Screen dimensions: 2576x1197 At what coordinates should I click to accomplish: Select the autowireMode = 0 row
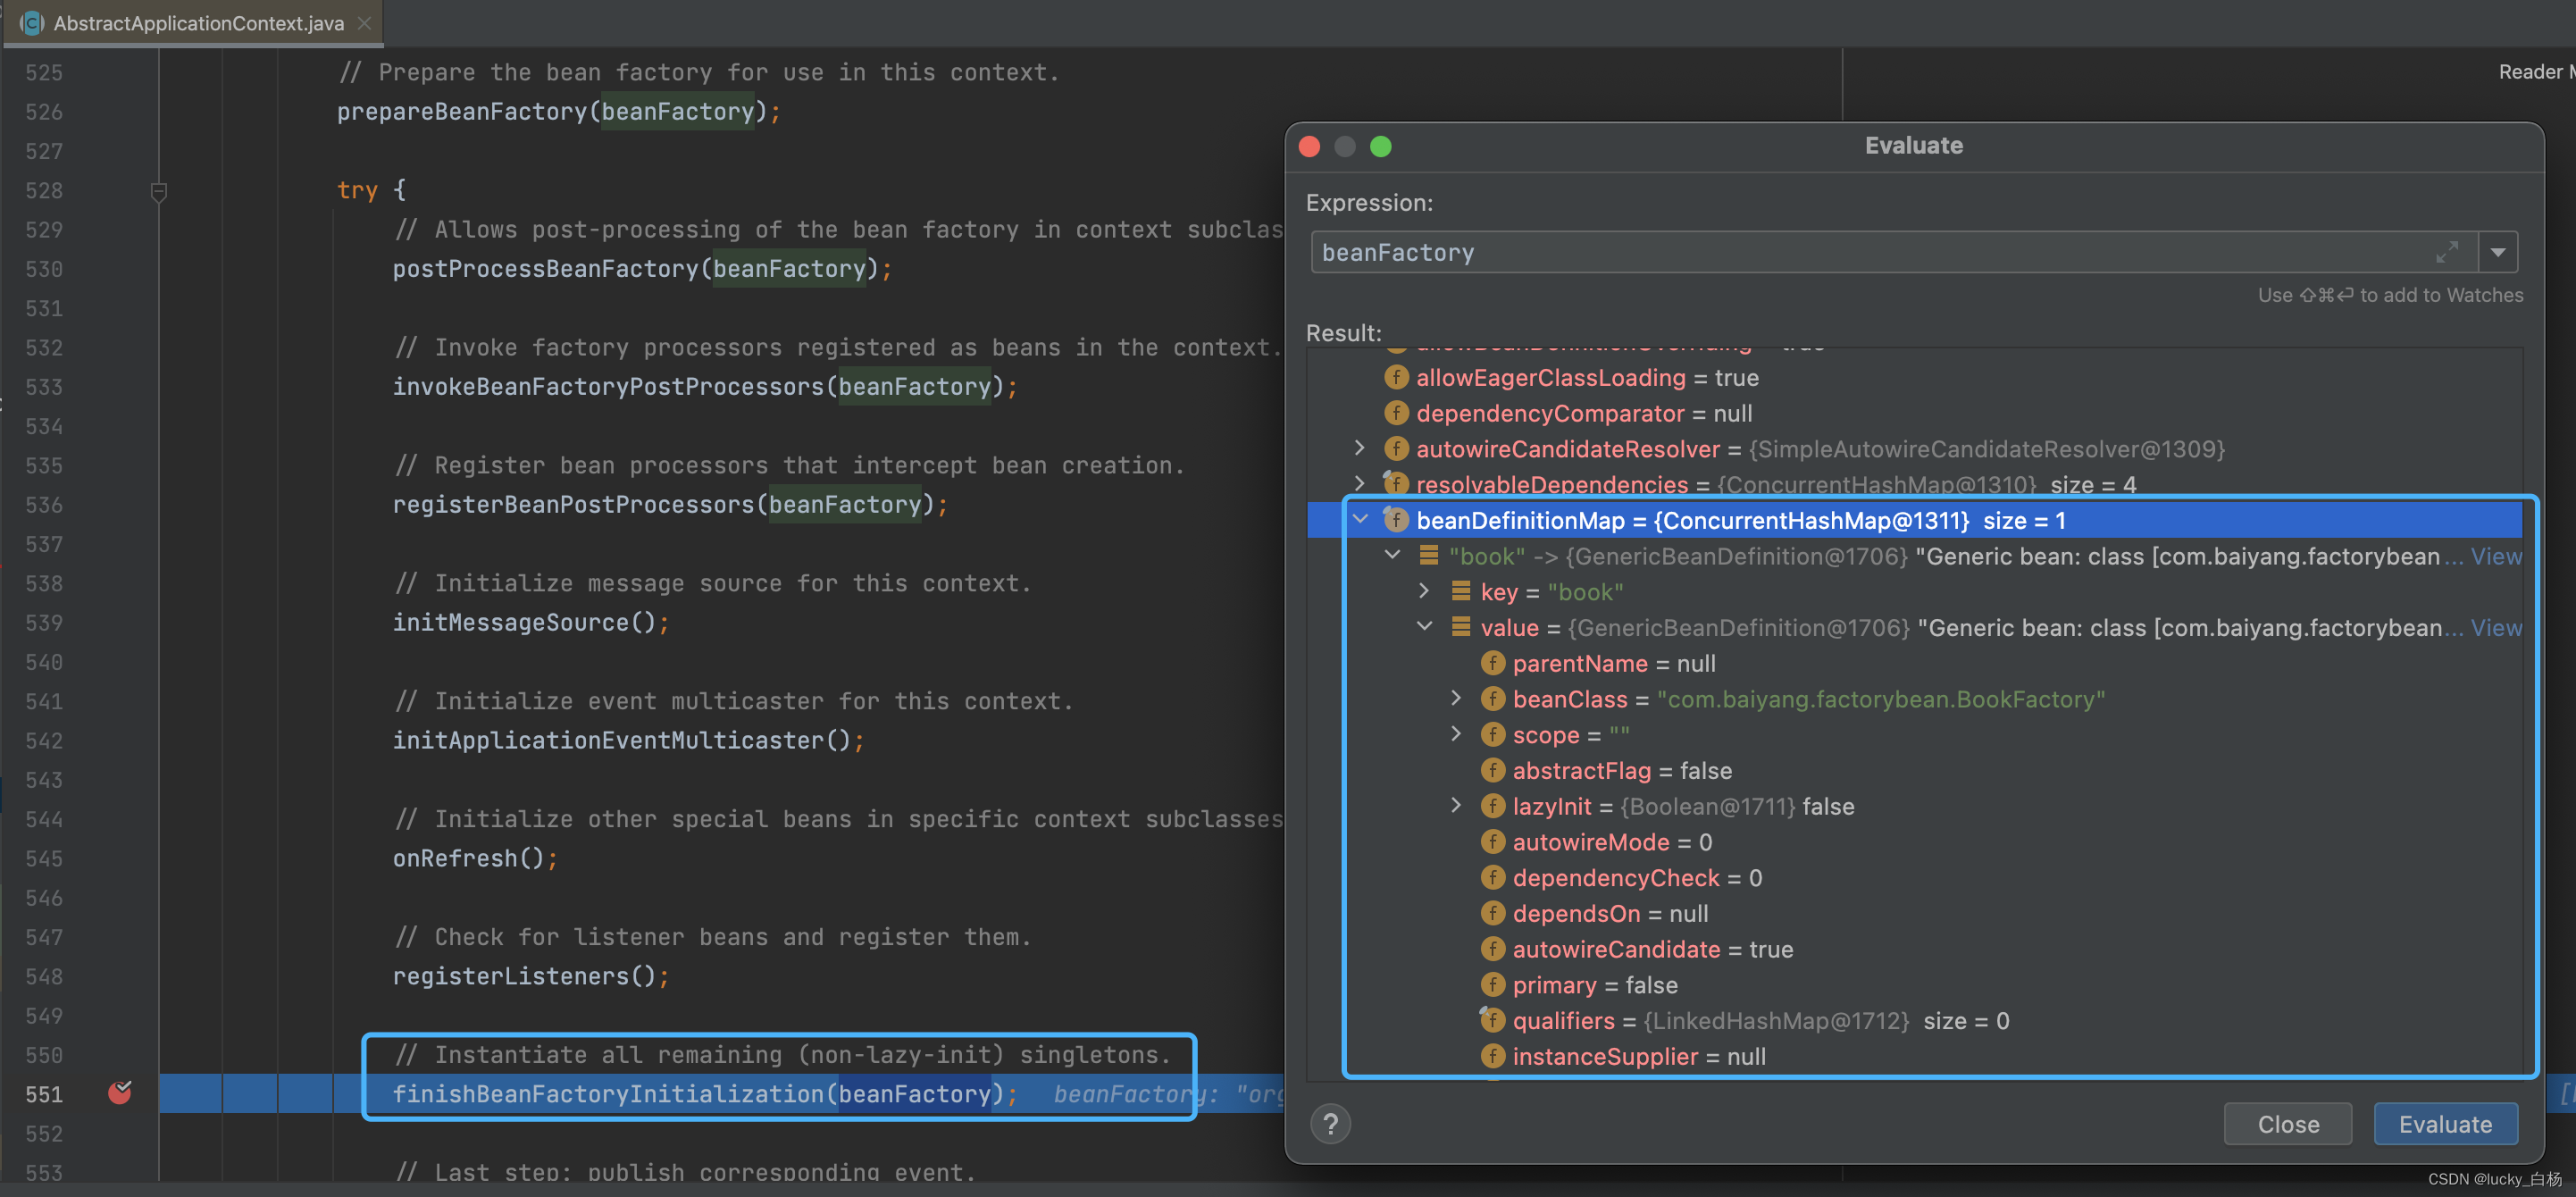point(1914,842)
